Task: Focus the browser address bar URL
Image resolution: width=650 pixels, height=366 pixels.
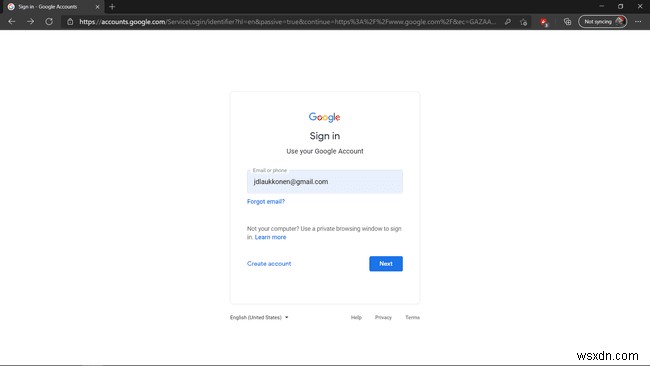Action: 287,22
